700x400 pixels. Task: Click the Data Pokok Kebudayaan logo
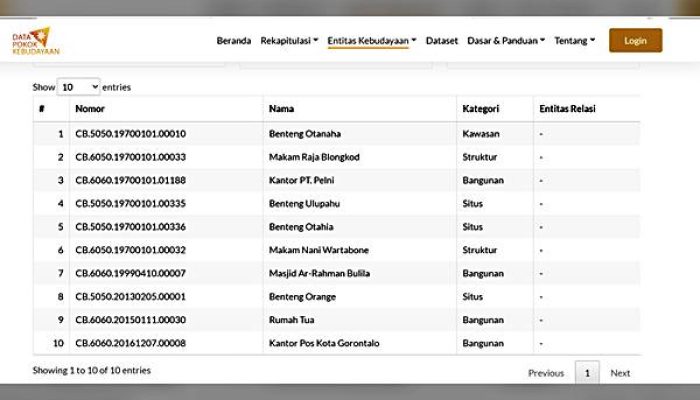pos(36,41)
